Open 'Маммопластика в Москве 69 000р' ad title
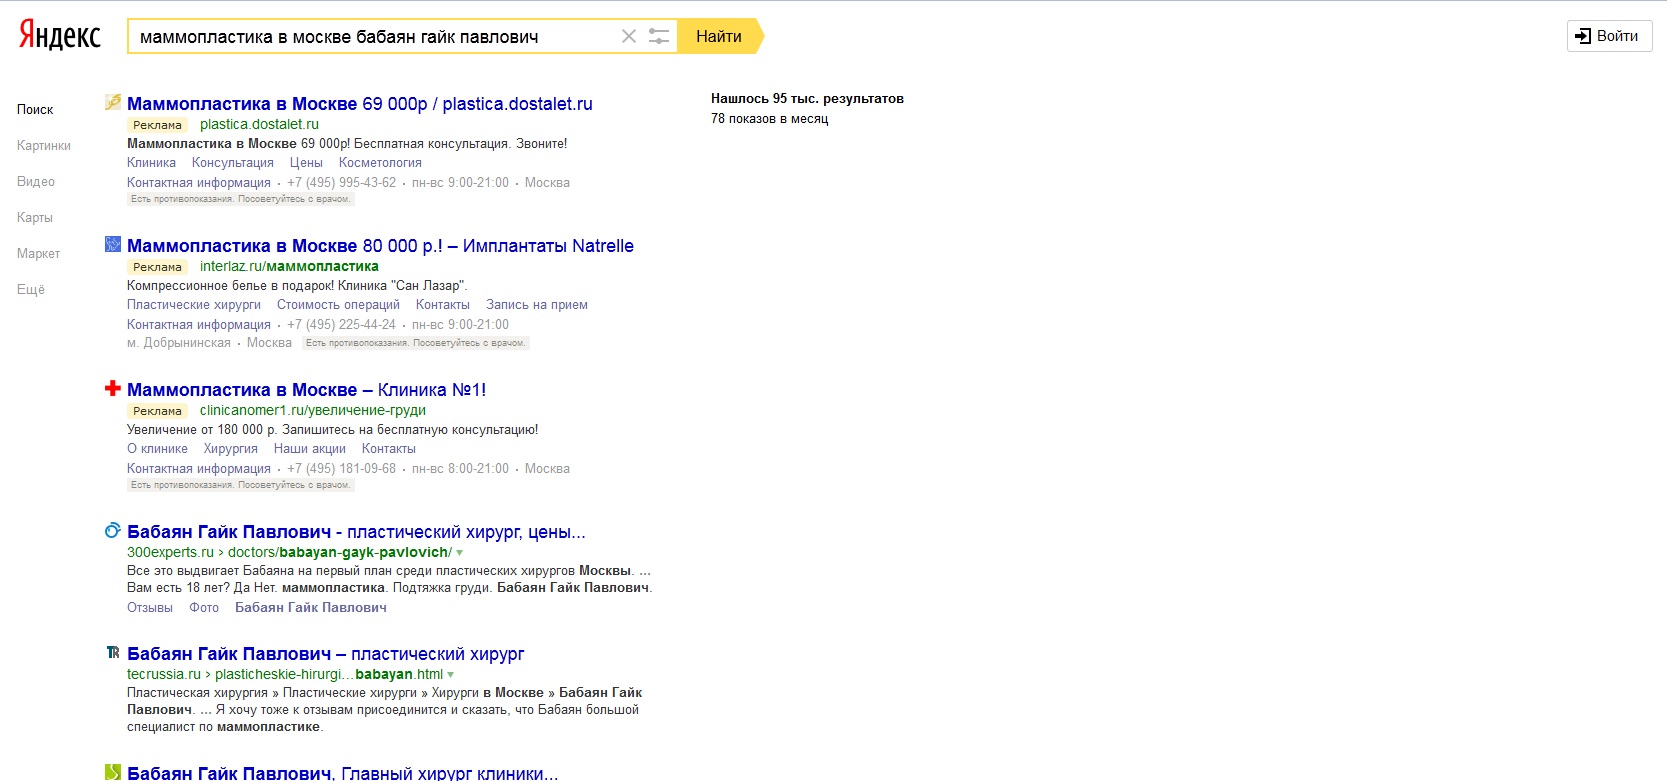1667x781 pixels. (360, 104)
